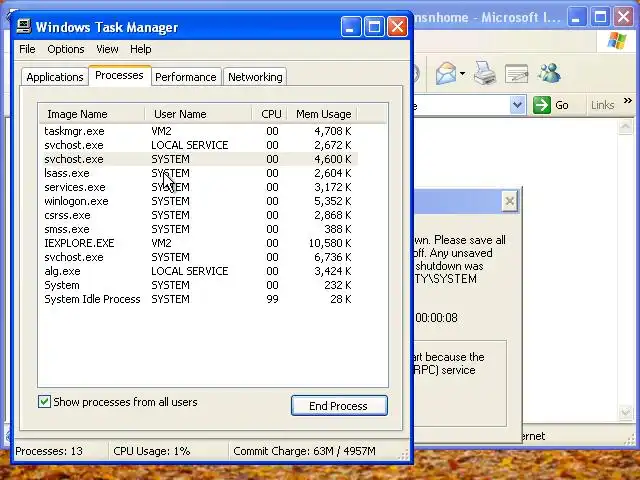Untick Show processes from all users checkbox
The width and height of the screenshot is (640, 480).
click(x=44, y=402)
